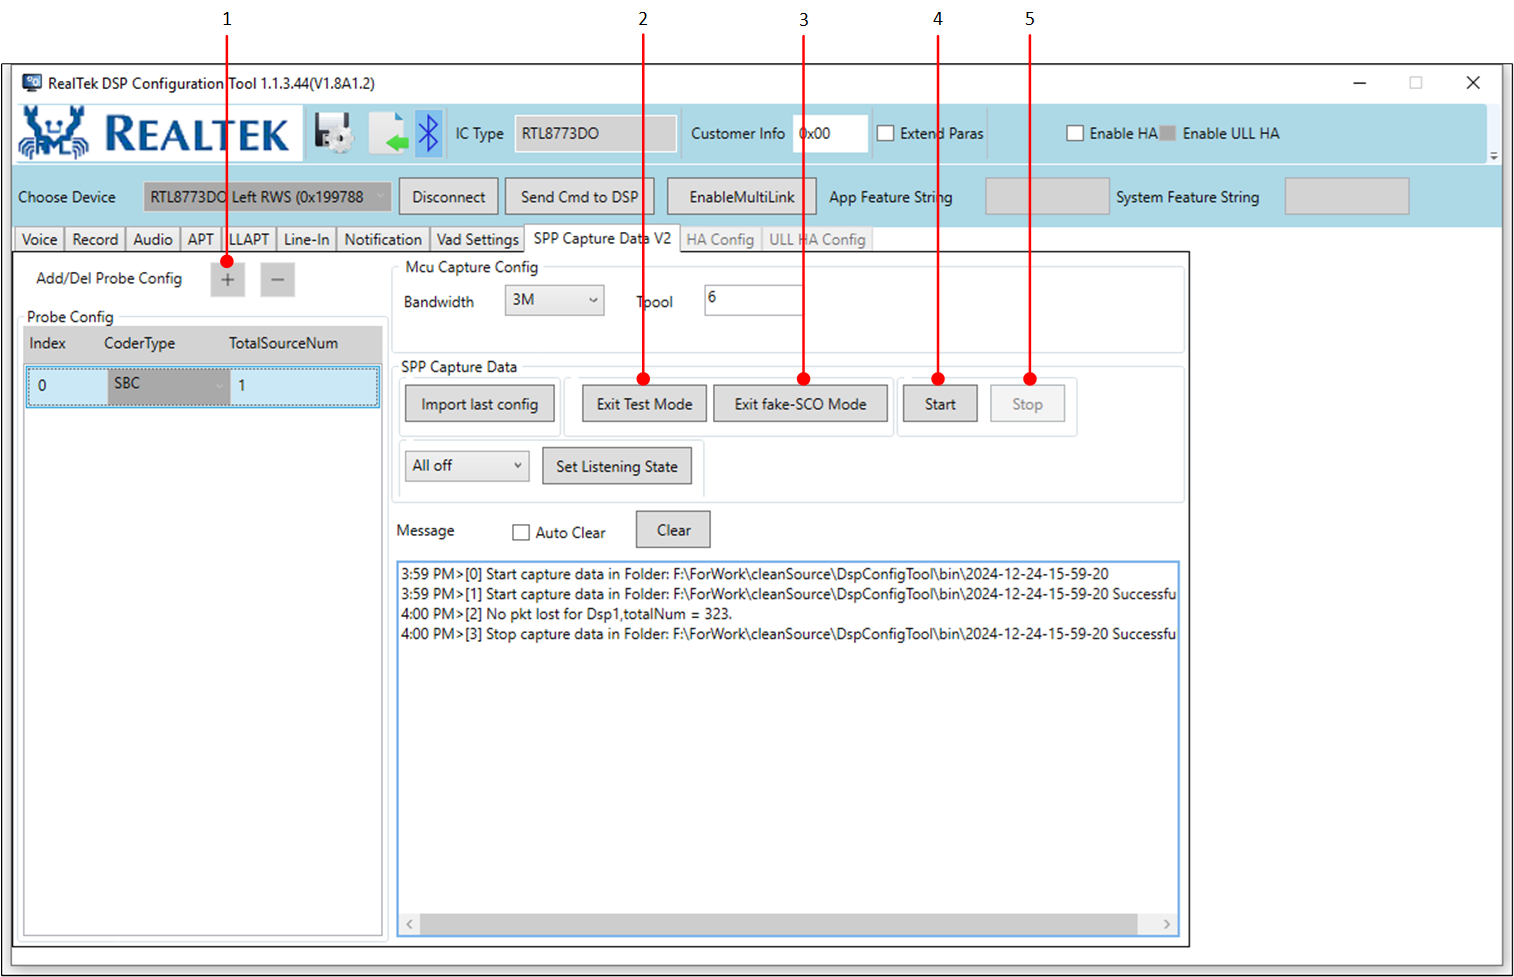The width and height of the screenshot is (1514, 977).
Task: Start the SPP data capture
Action: 940,404
